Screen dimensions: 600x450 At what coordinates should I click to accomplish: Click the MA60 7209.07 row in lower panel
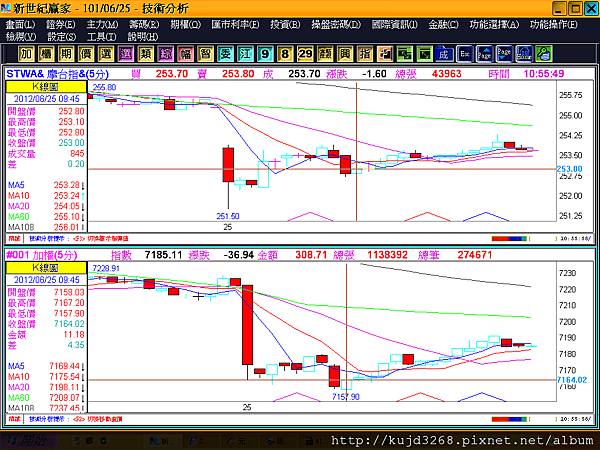click(46, 398)
